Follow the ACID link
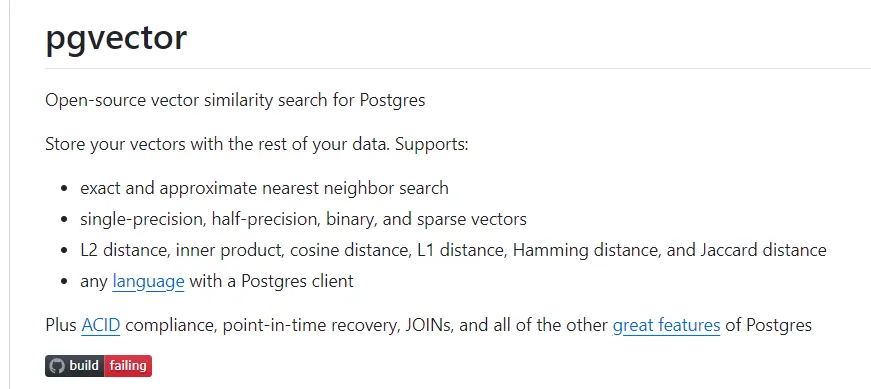 point(101,325)
